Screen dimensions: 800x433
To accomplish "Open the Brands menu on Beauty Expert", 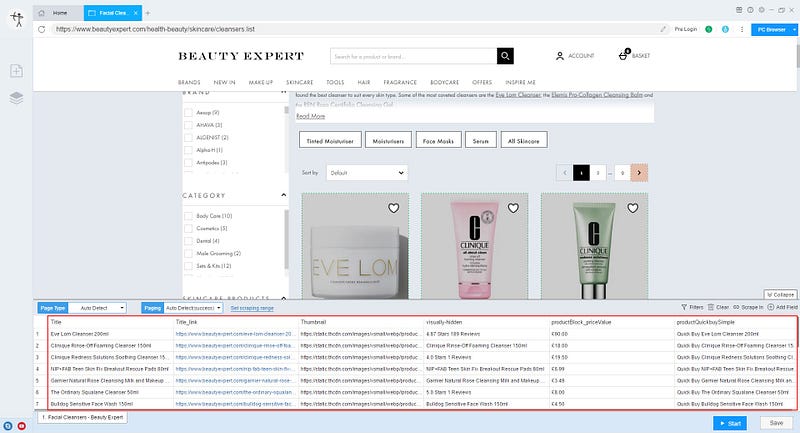I will point(189,82).
